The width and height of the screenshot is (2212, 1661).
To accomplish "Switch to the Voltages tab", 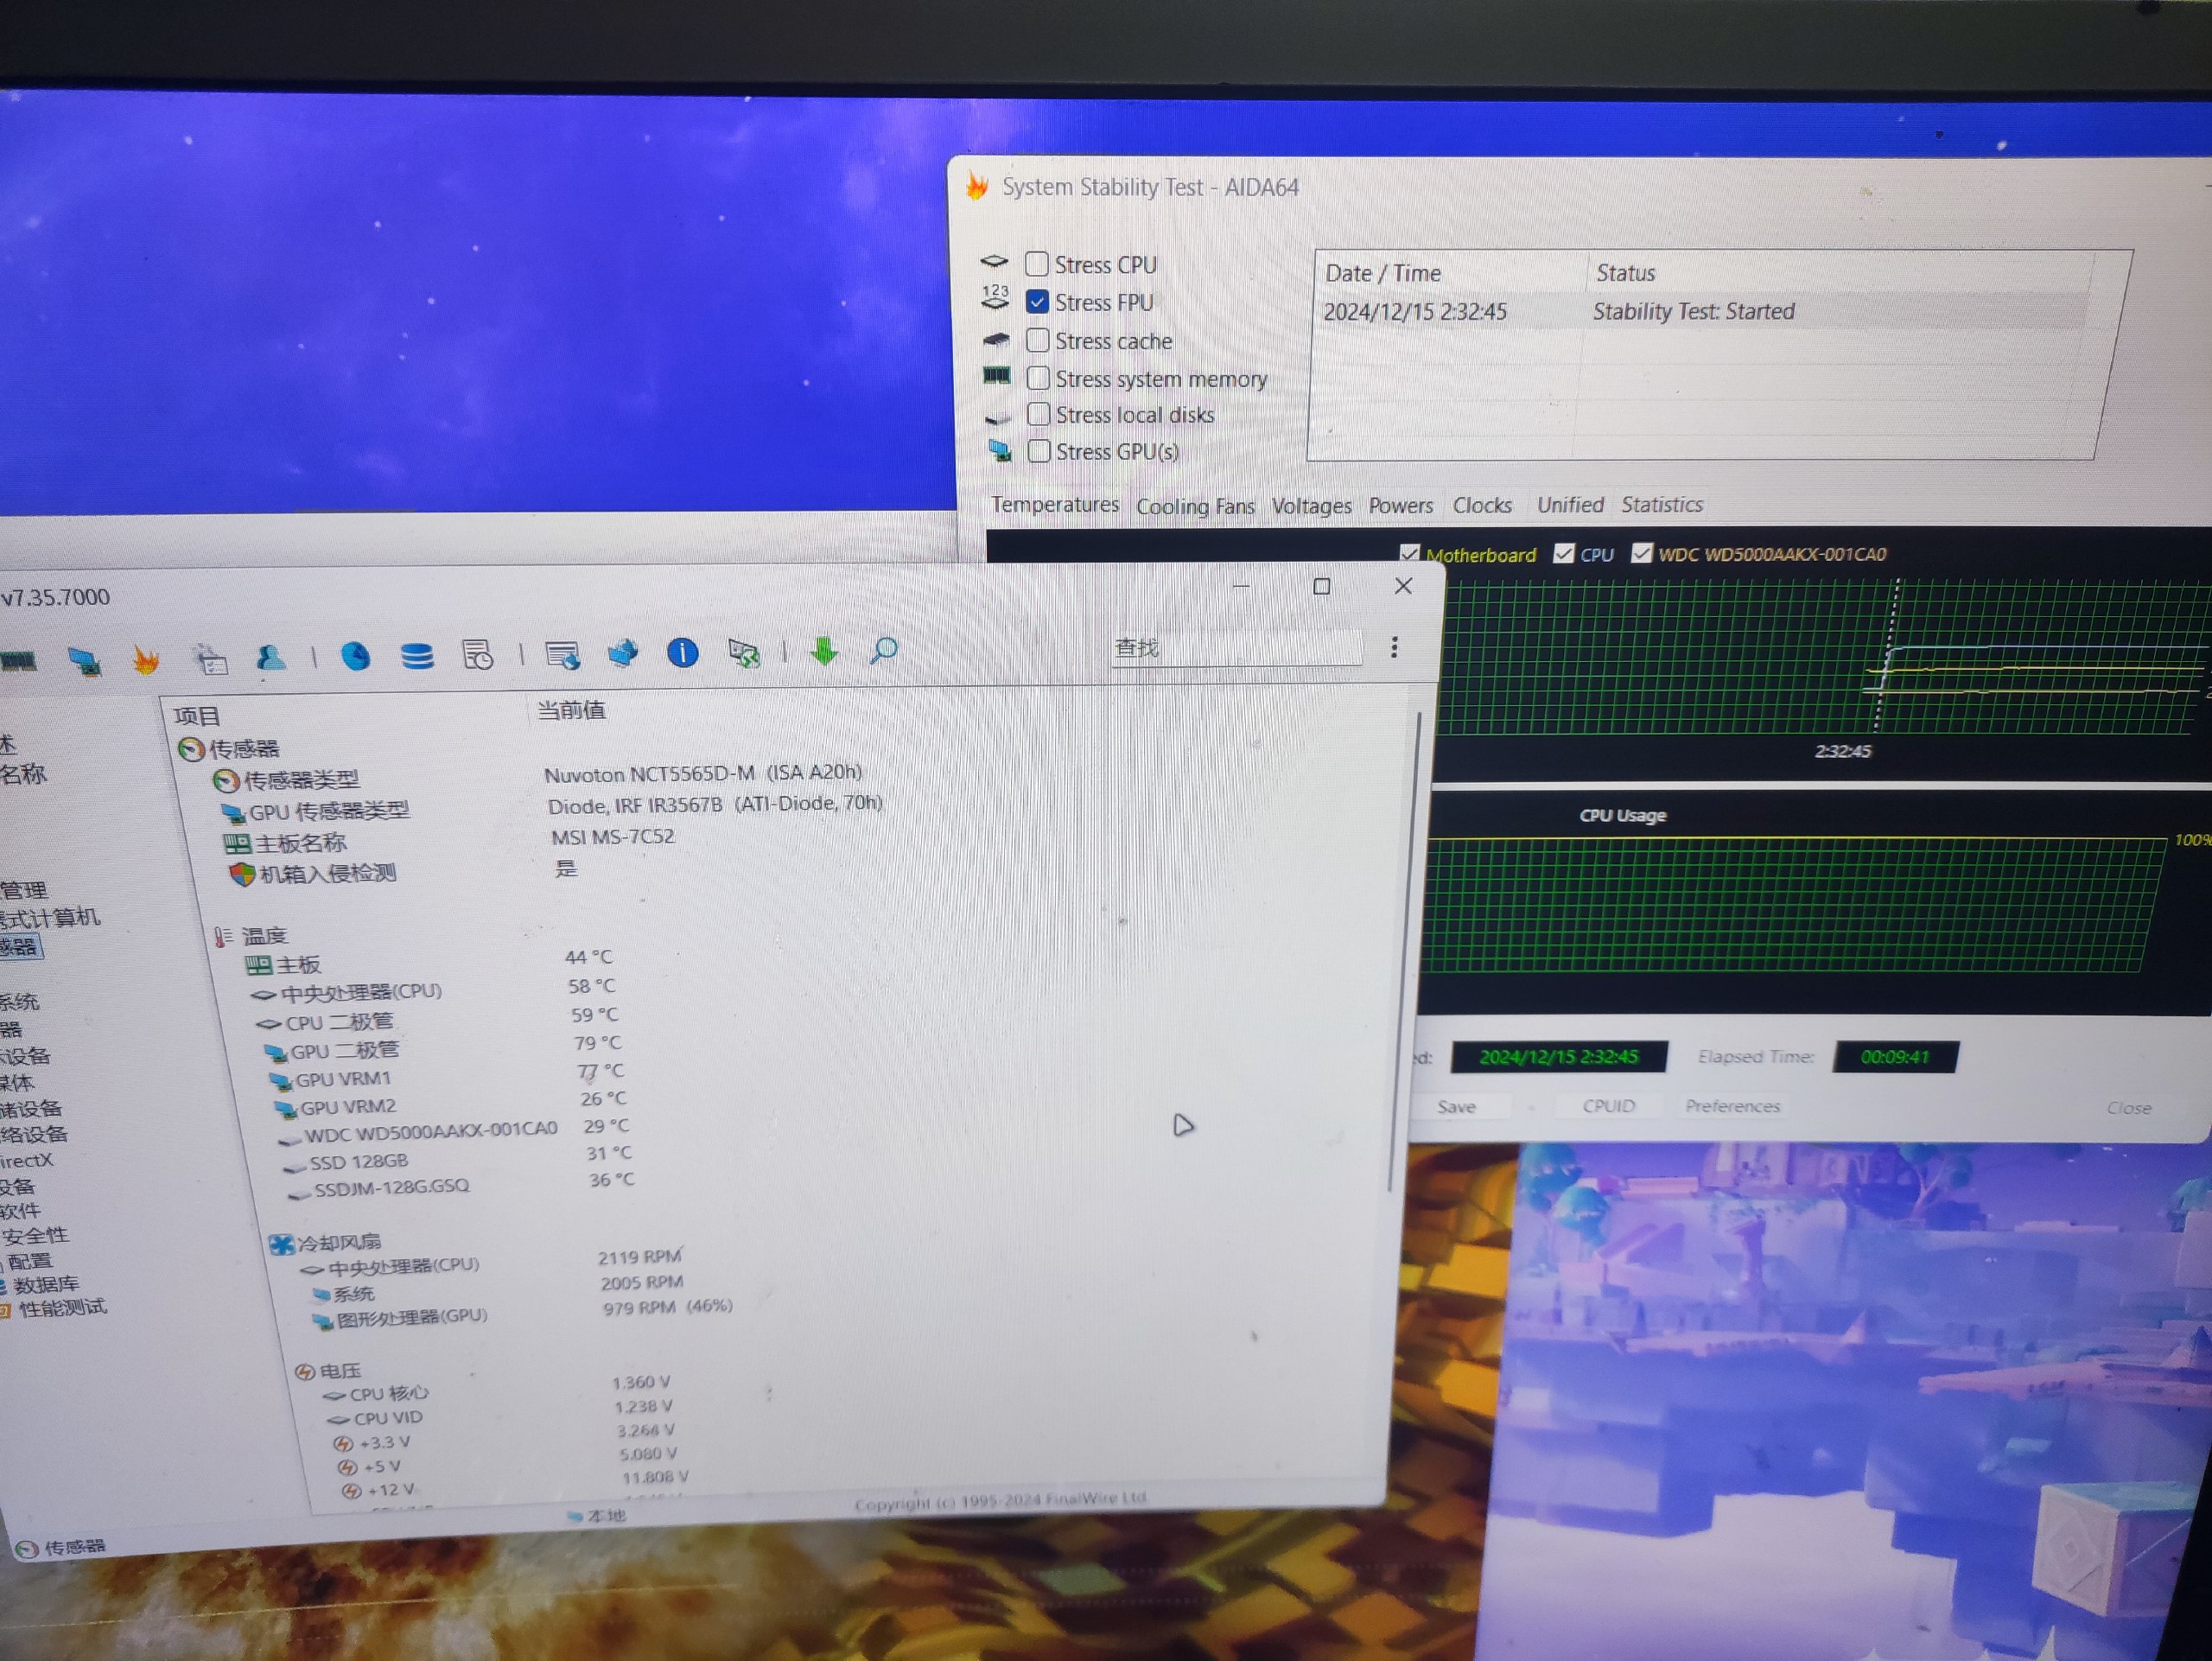I will pos(1311,506).
